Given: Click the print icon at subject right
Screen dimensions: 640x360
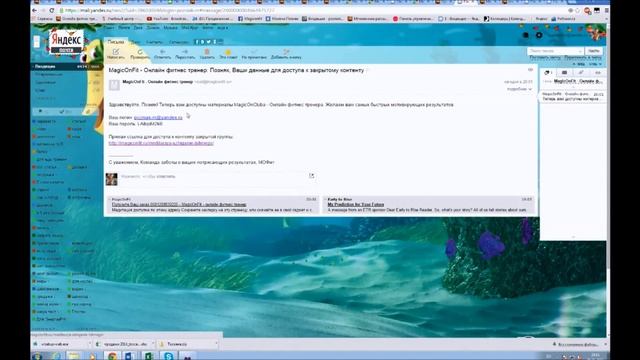Looking at the screenshot, I should [530, 70].
